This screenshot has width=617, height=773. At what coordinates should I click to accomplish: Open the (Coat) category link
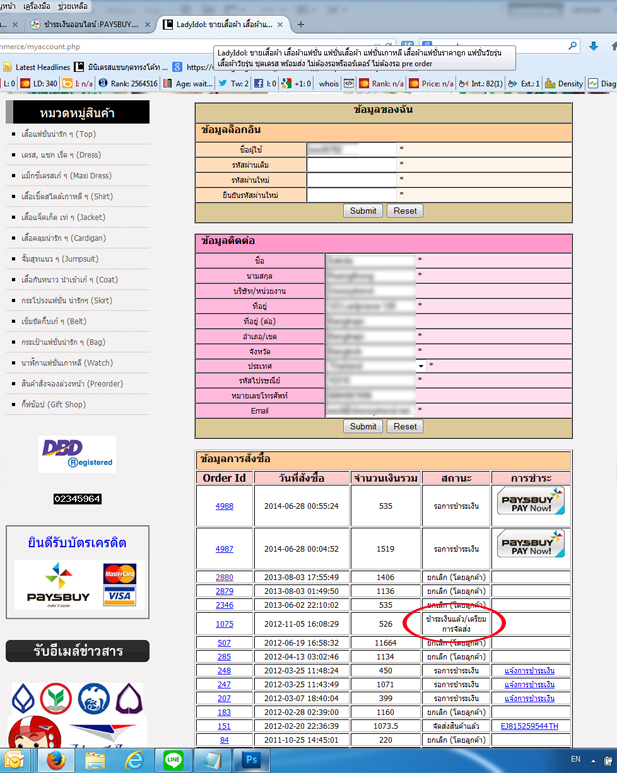click(x=69, y=280)
